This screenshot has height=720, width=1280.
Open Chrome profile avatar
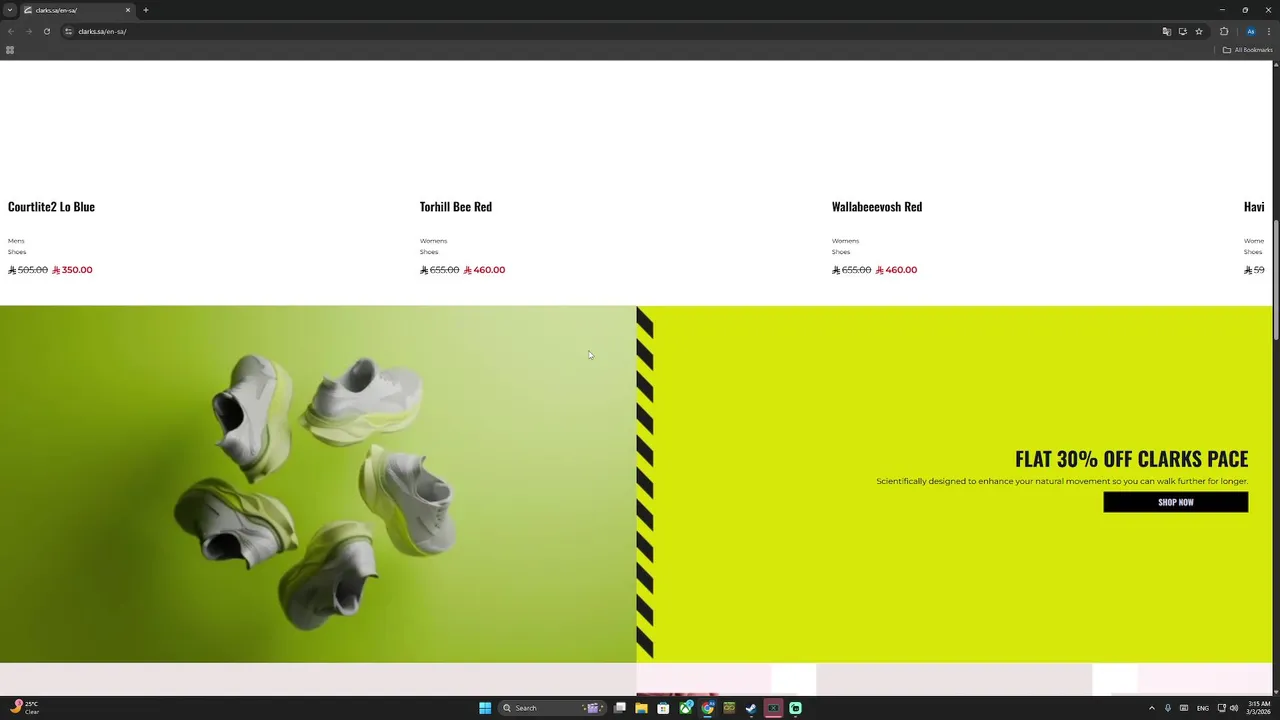tap(1250, 31)
